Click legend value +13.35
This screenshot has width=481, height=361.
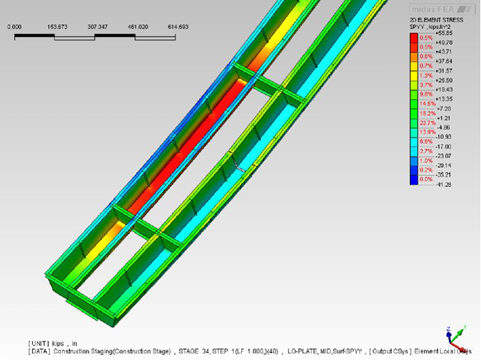pyautogui.click(x=444, y=99)
